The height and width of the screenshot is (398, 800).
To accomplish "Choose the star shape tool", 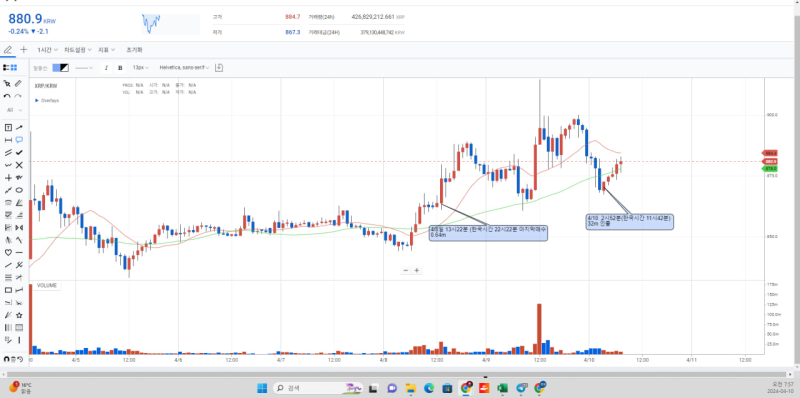I will 19,315.
